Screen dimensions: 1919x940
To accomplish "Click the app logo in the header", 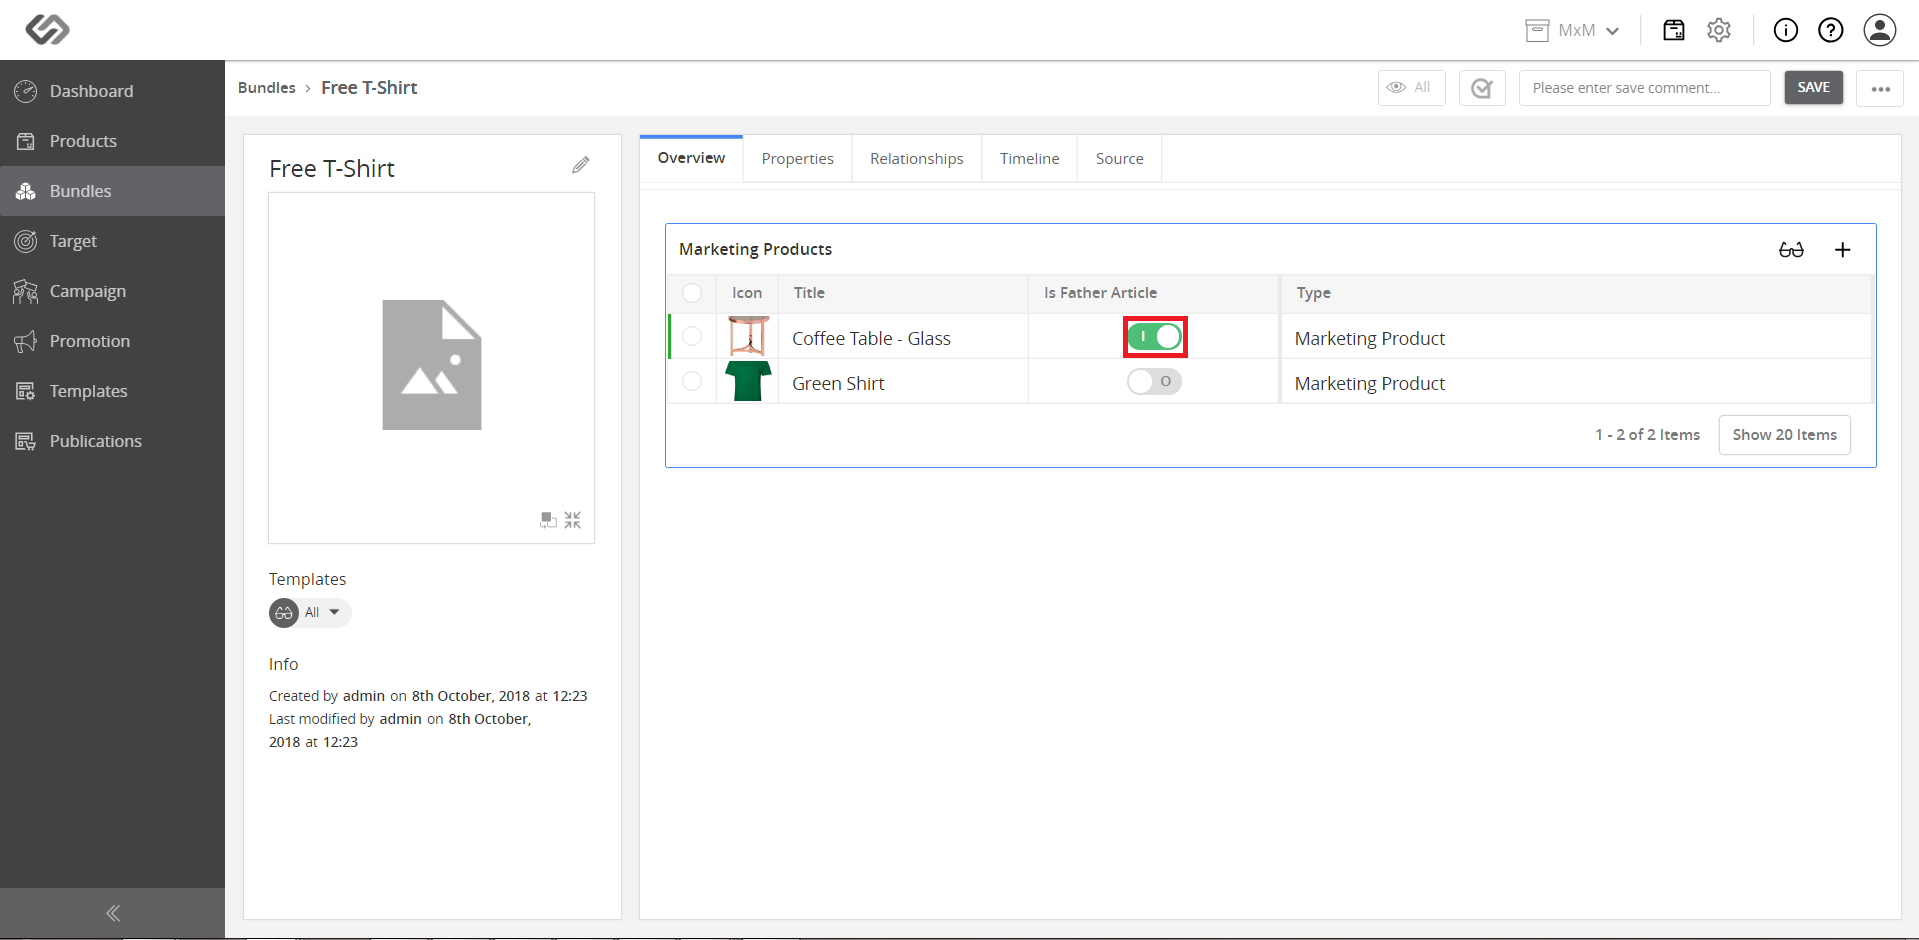I will pyautogui.click(x=47, y=29).
